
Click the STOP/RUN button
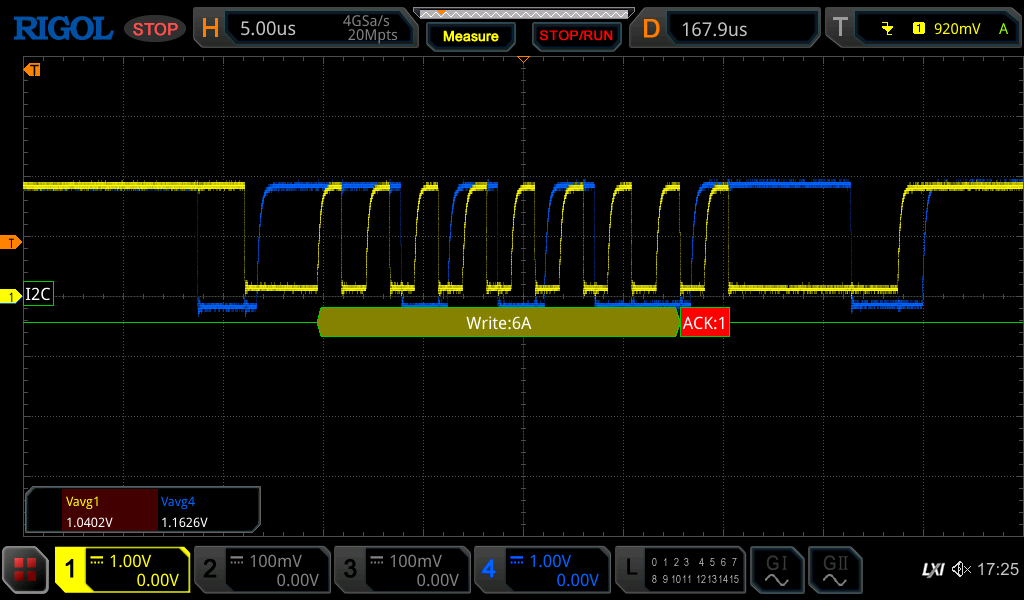(x=576, y=36)
